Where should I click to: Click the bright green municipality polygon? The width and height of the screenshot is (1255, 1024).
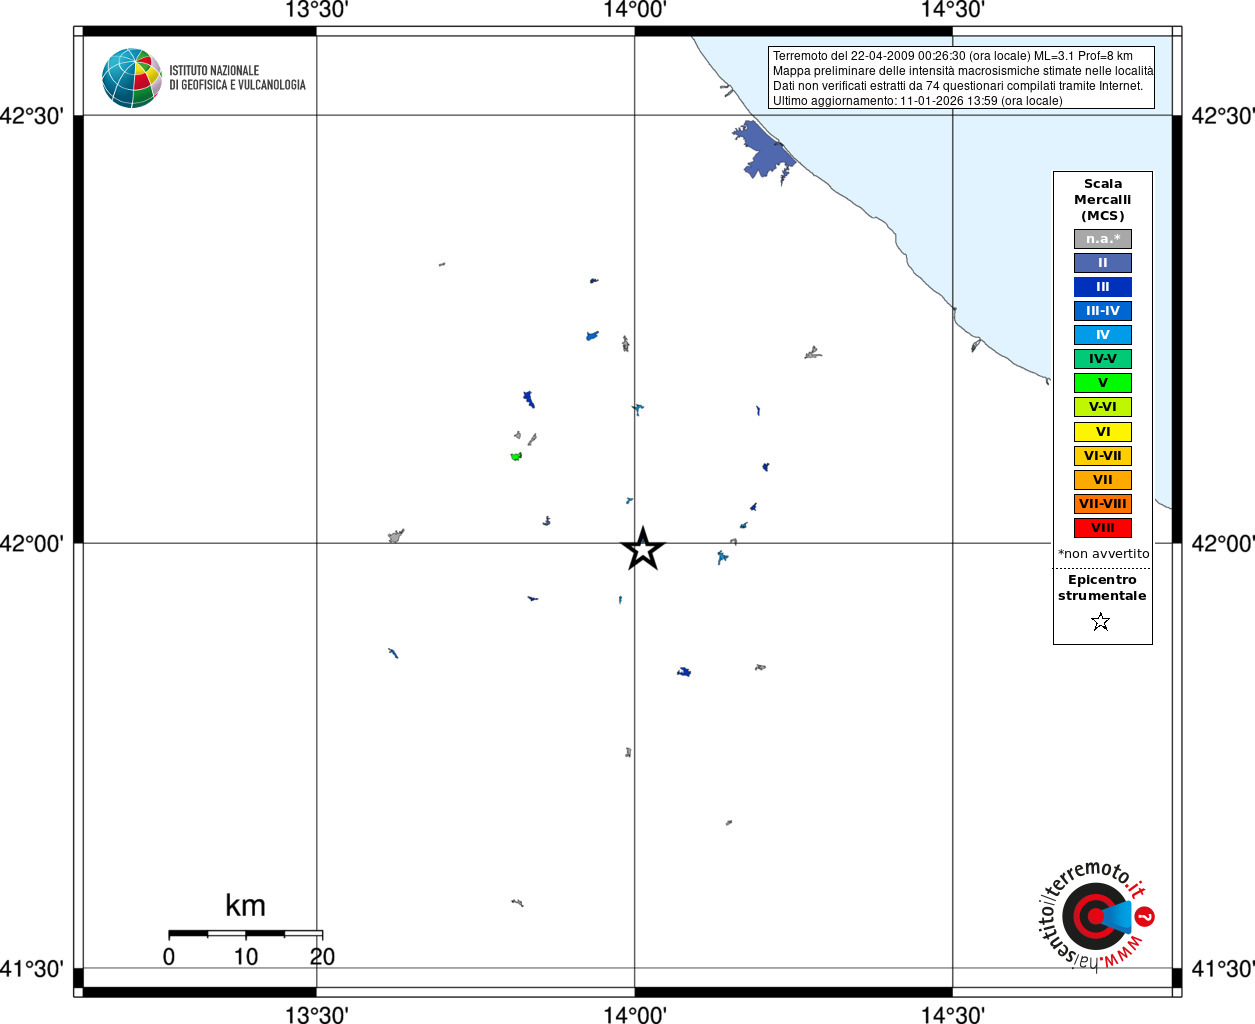click(516, 456)
